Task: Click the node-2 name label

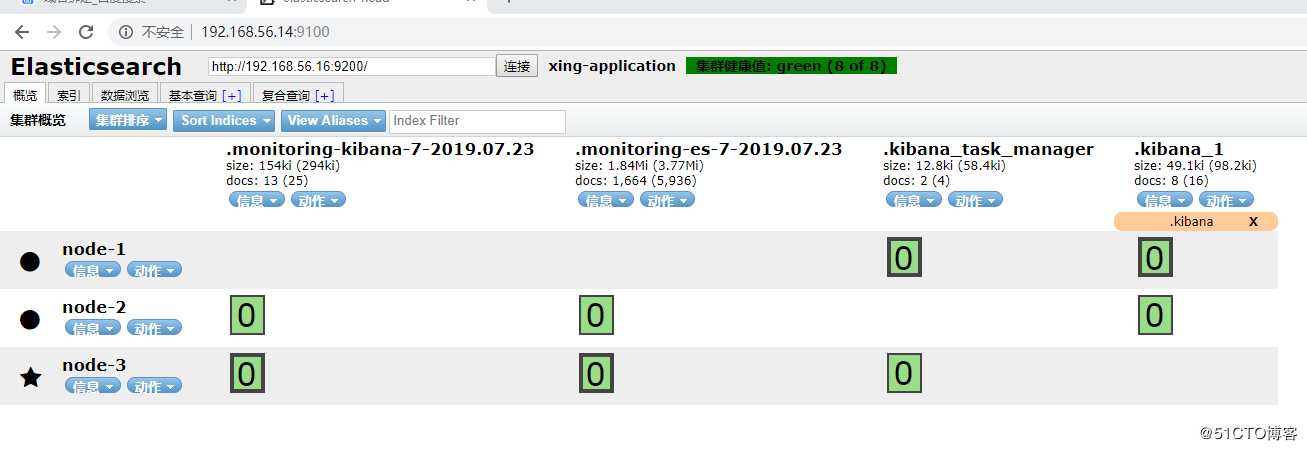Action: click(94, 307)
